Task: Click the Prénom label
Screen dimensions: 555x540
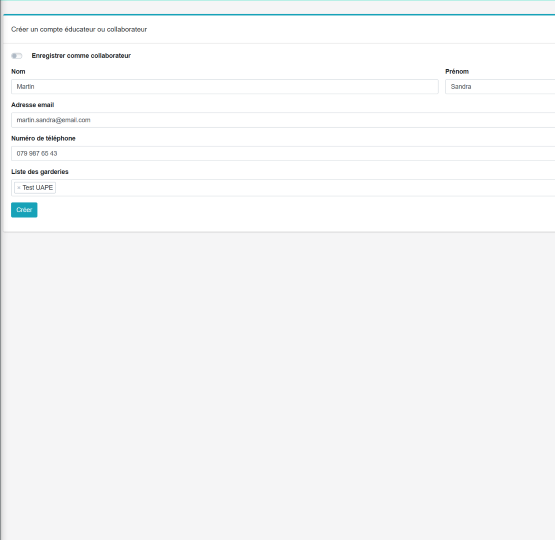Action: (457, 71)
